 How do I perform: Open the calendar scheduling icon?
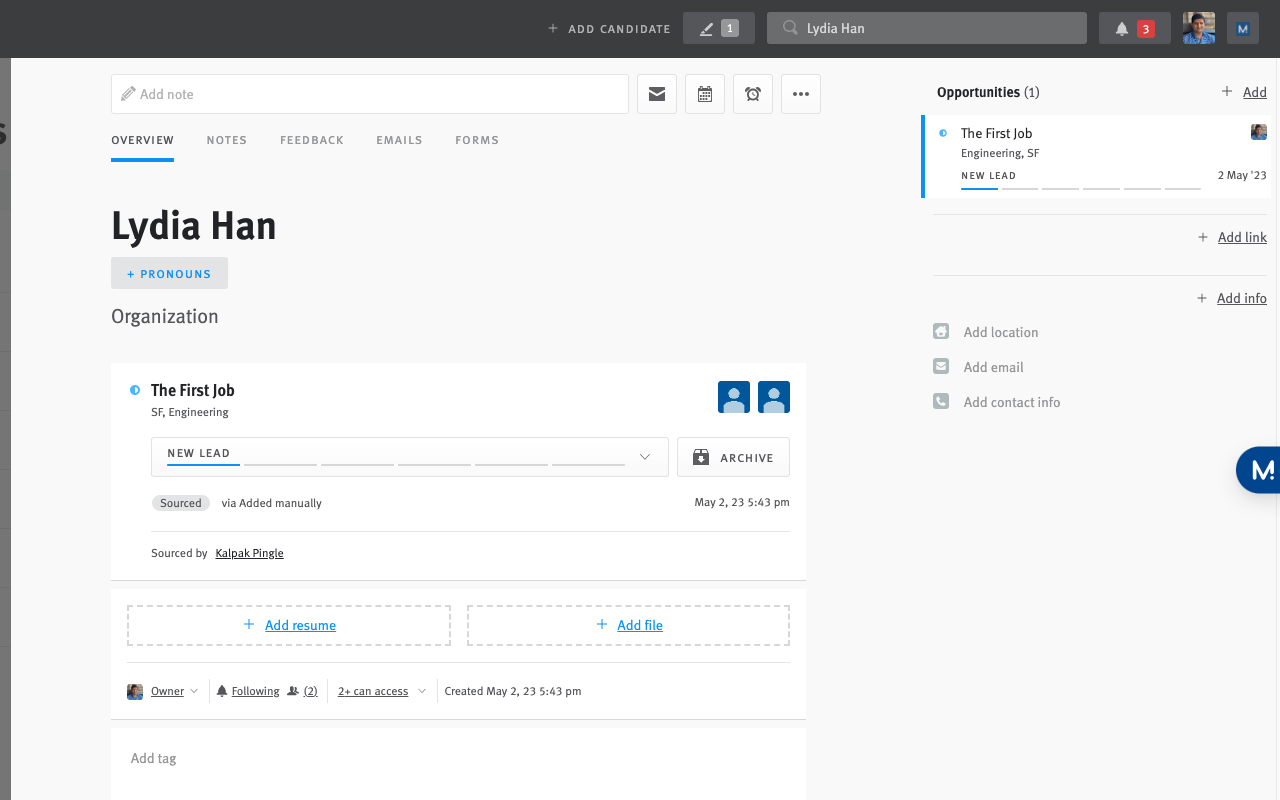(x=704, y=93)
